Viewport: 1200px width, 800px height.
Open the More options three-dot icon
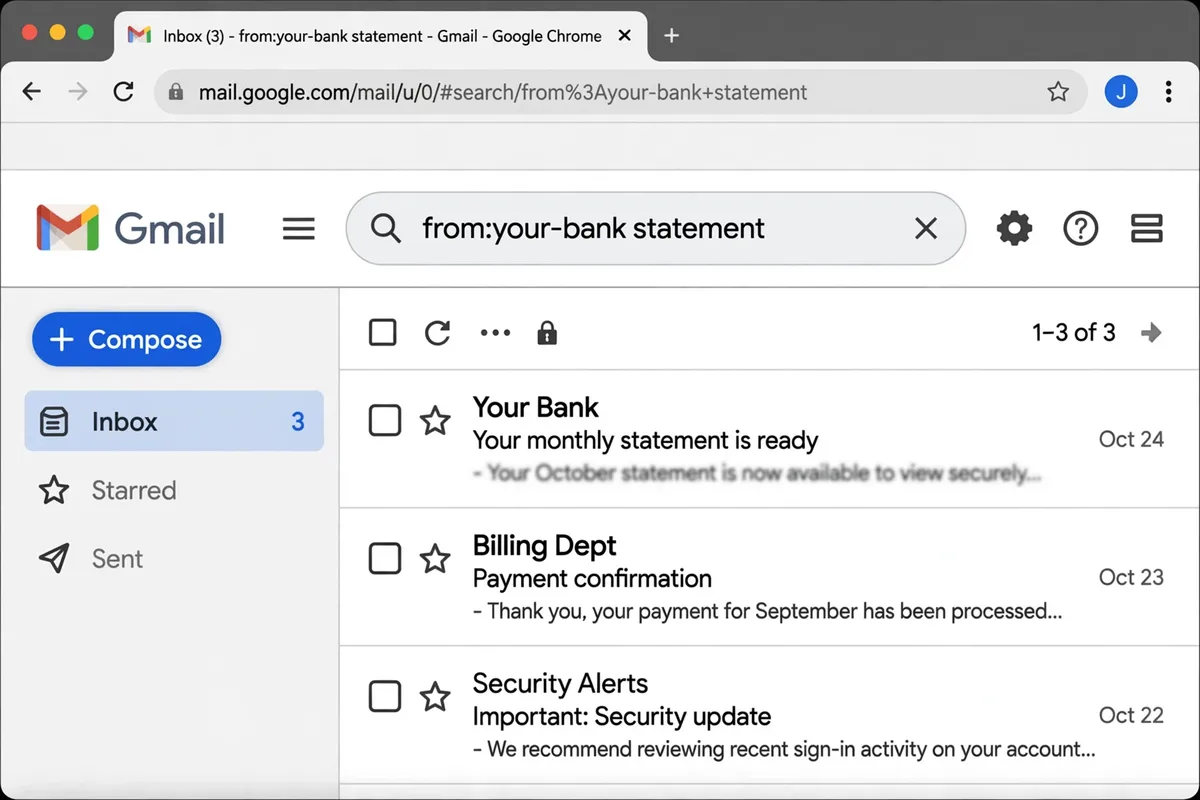tap(495, 333)
